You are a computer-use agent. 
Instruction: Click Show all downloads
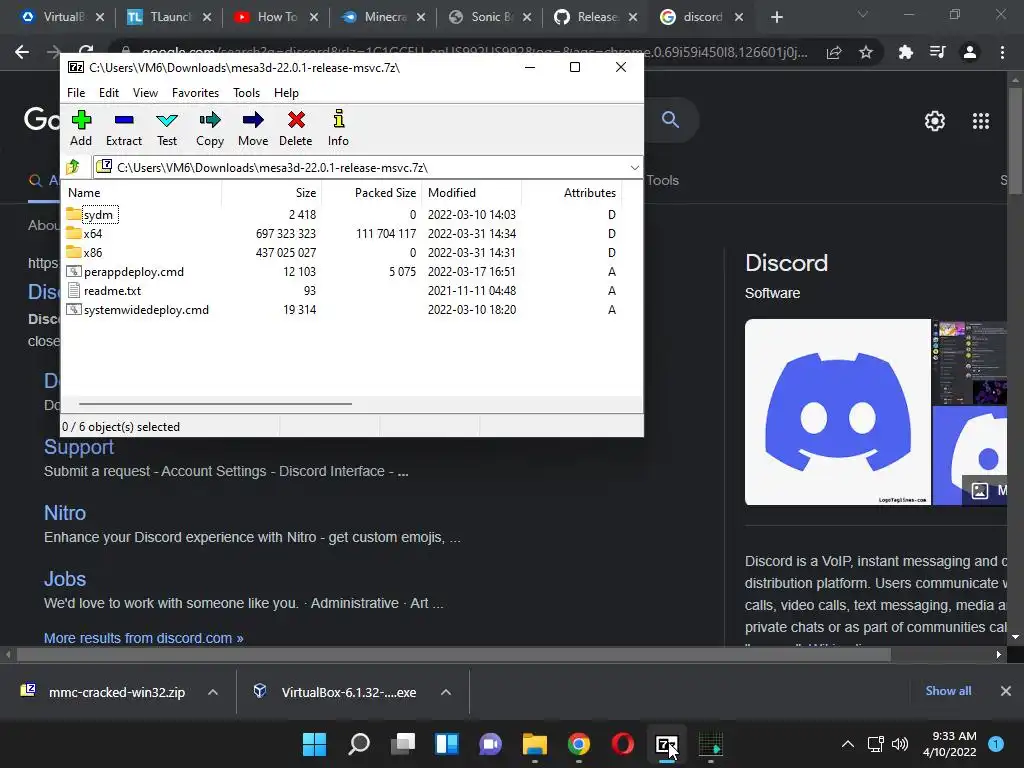point(948,691)
